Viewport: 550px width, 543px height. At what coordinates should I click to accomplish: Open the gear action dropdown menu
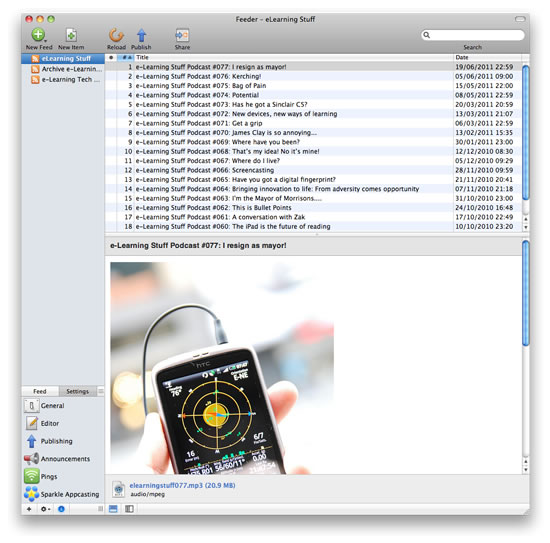pyautogui.click(x=45, y=509)
